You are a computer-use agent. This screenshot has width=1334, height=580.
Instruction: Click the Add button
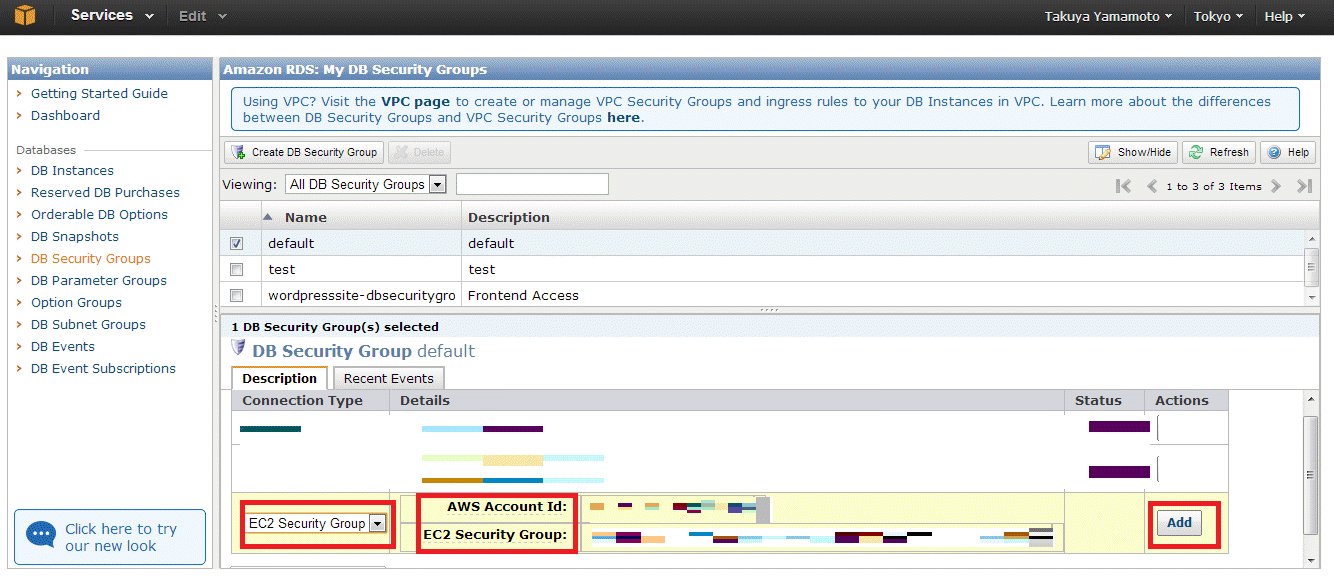[x=1180, y=523]
